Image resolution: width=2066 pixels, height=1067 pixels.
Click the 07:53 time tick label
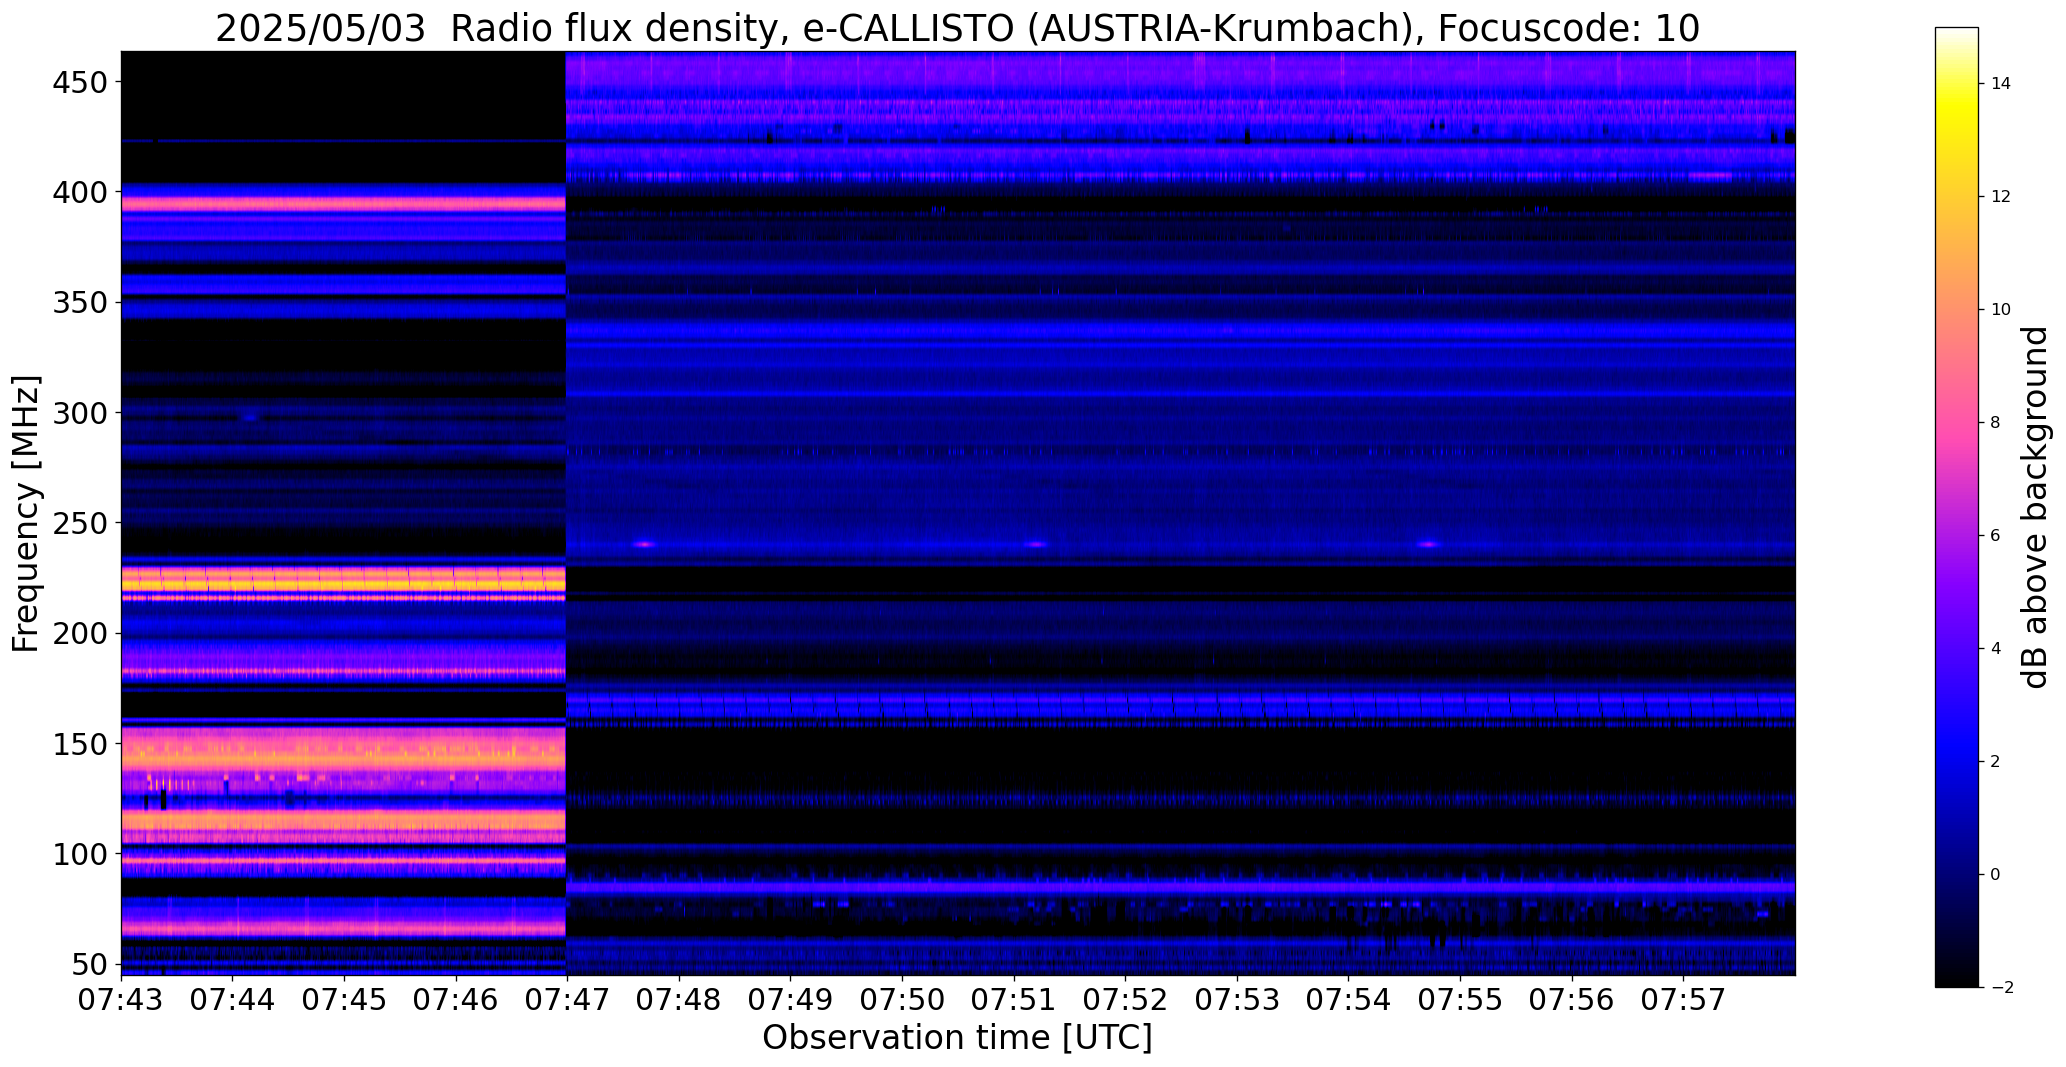tap(1237, 999)
